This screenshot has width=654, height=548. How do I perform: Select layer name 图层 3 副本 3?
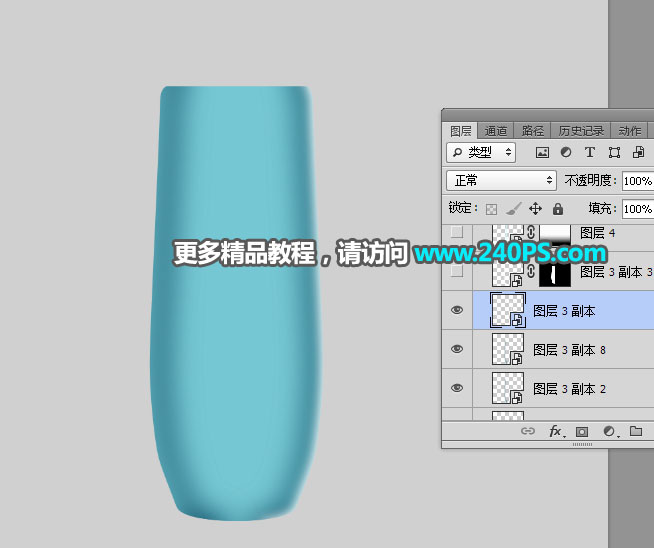pos(616,272)
